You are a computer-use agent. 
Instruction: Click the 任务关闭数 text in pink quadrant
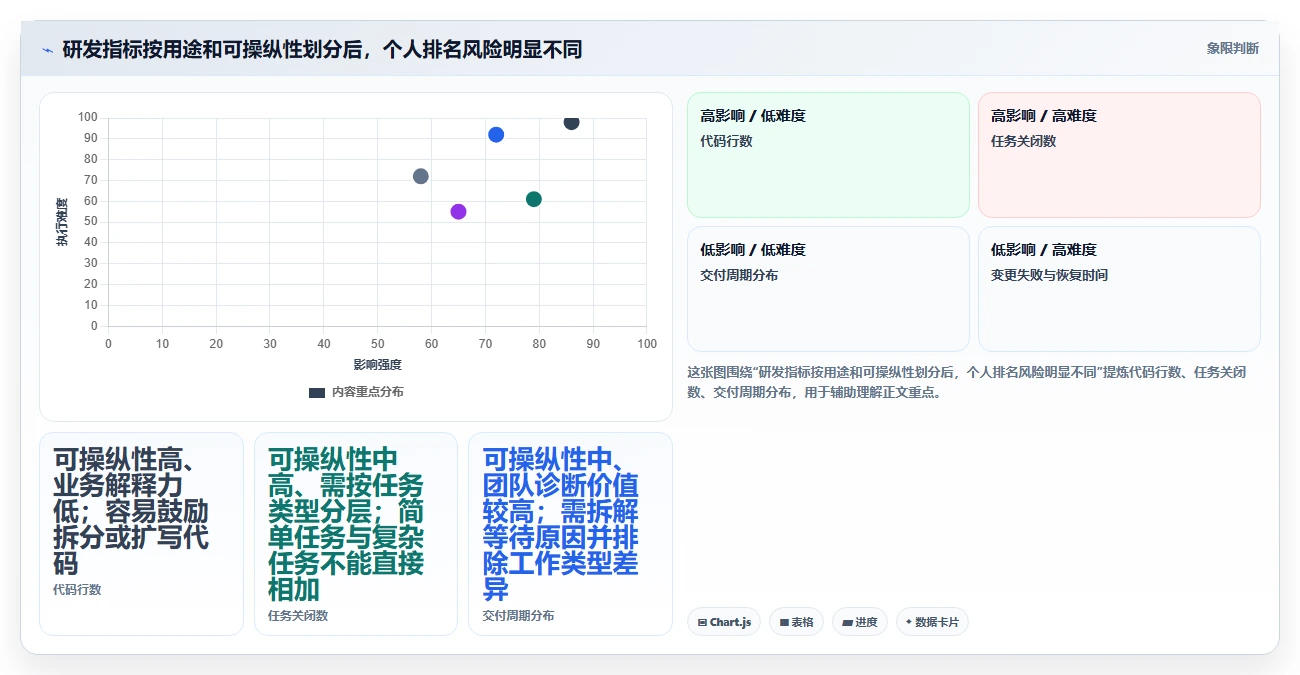pos(1023,142)
